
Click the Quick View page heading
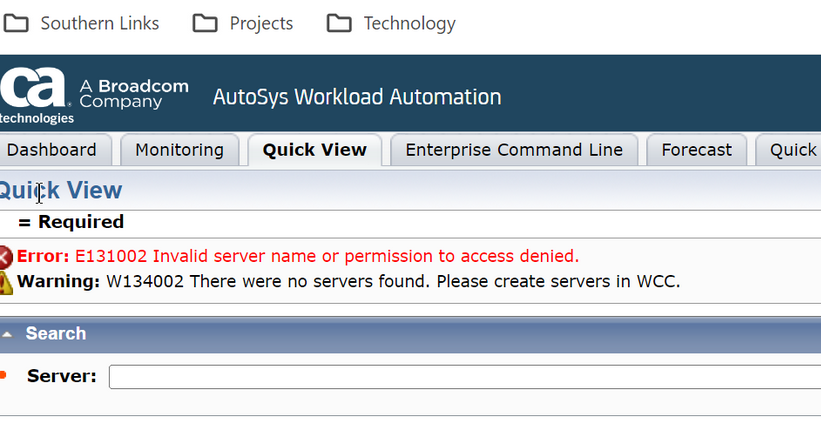pyautogui.click(x=60, y=191)
